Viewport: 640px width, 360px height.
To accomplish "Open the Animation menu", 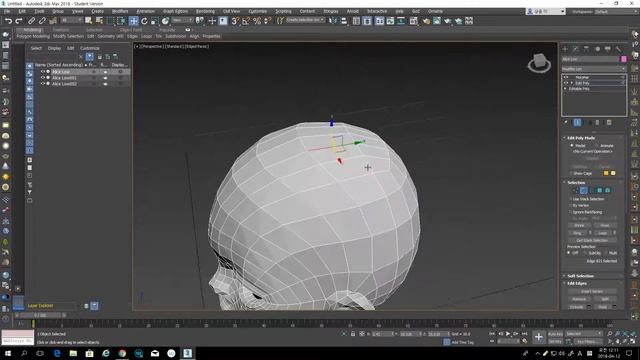I will pyautogui.click(x=145, y=11).
